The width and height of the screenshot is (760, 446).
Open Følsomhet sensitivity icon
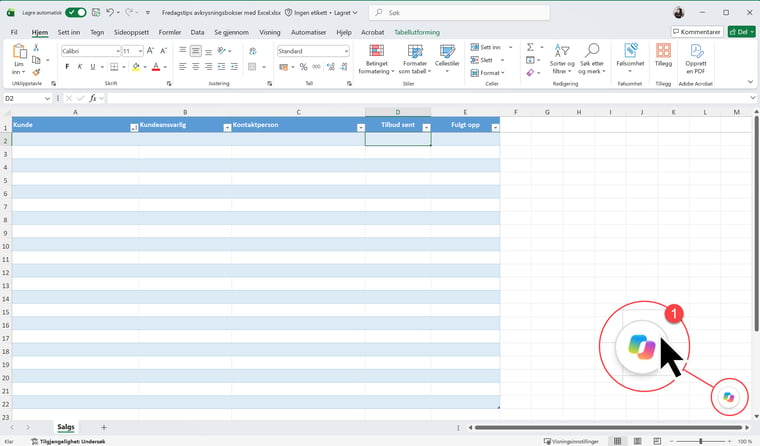pyautogui.click(x=630, y=50)
